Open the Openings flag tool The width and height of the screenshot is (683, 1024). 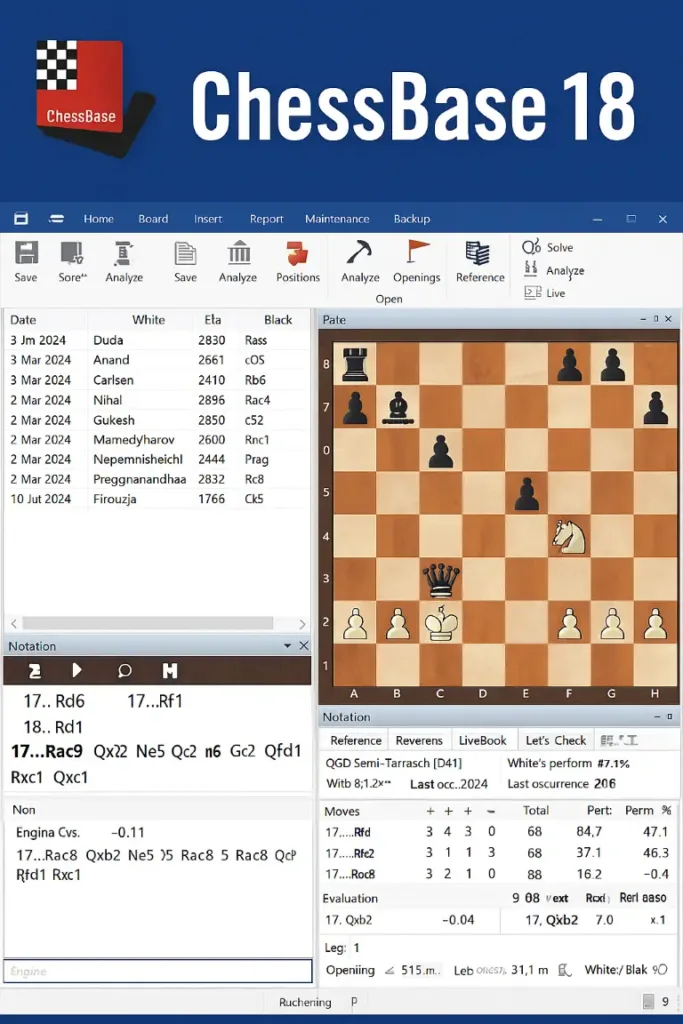point(417,252)
